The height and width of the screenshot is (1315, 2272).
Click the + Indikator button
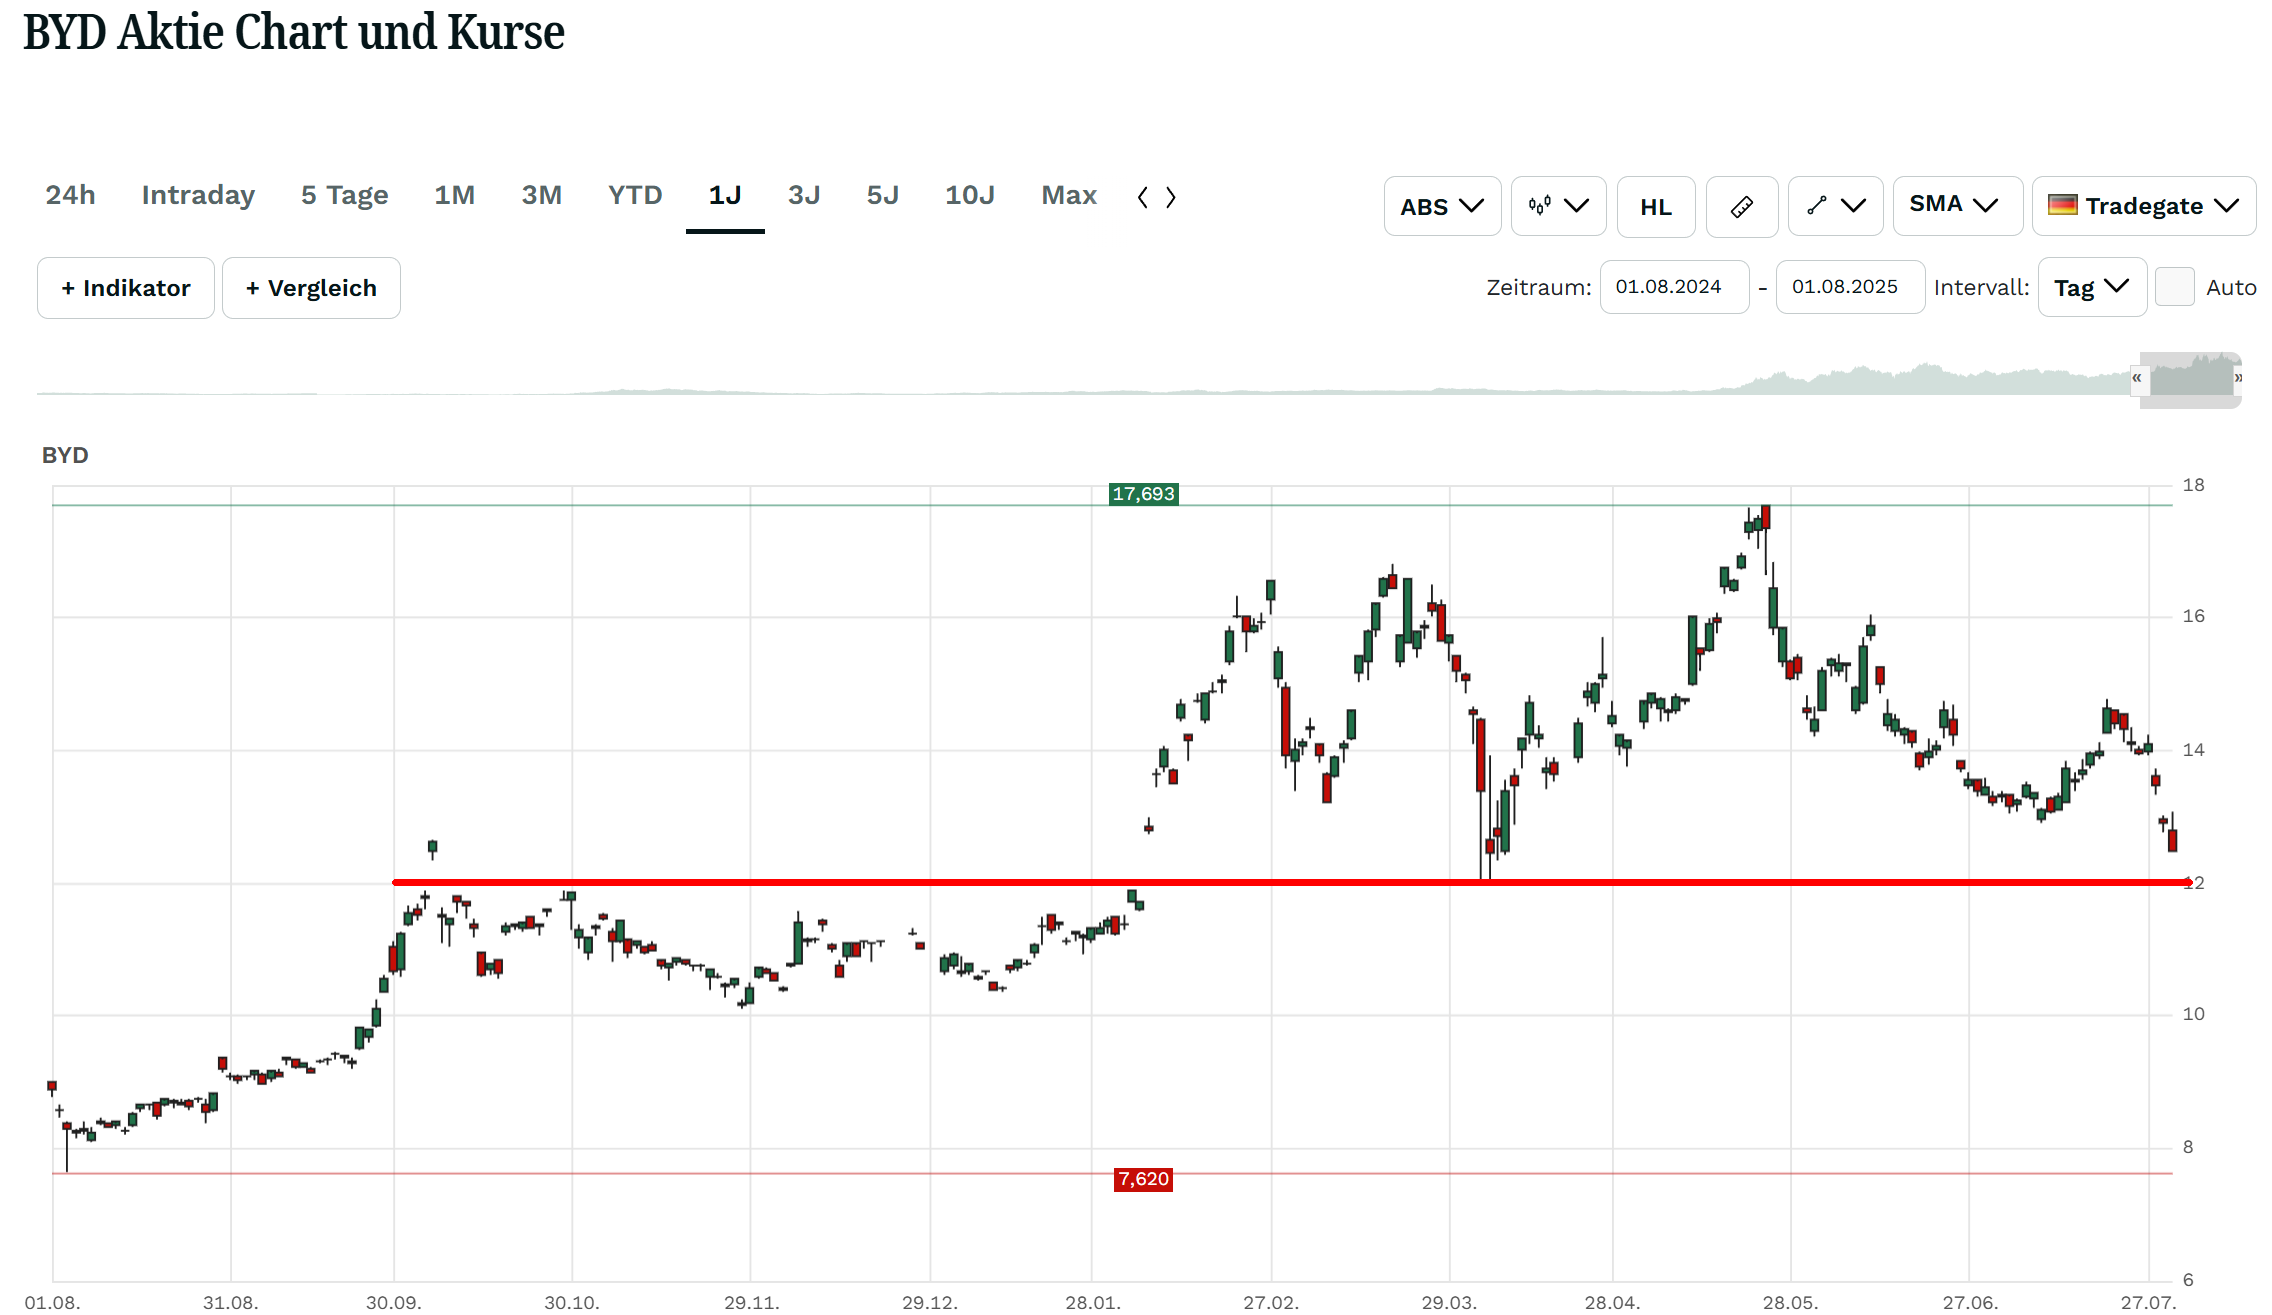pyautogui.click(x=126, y=288)
